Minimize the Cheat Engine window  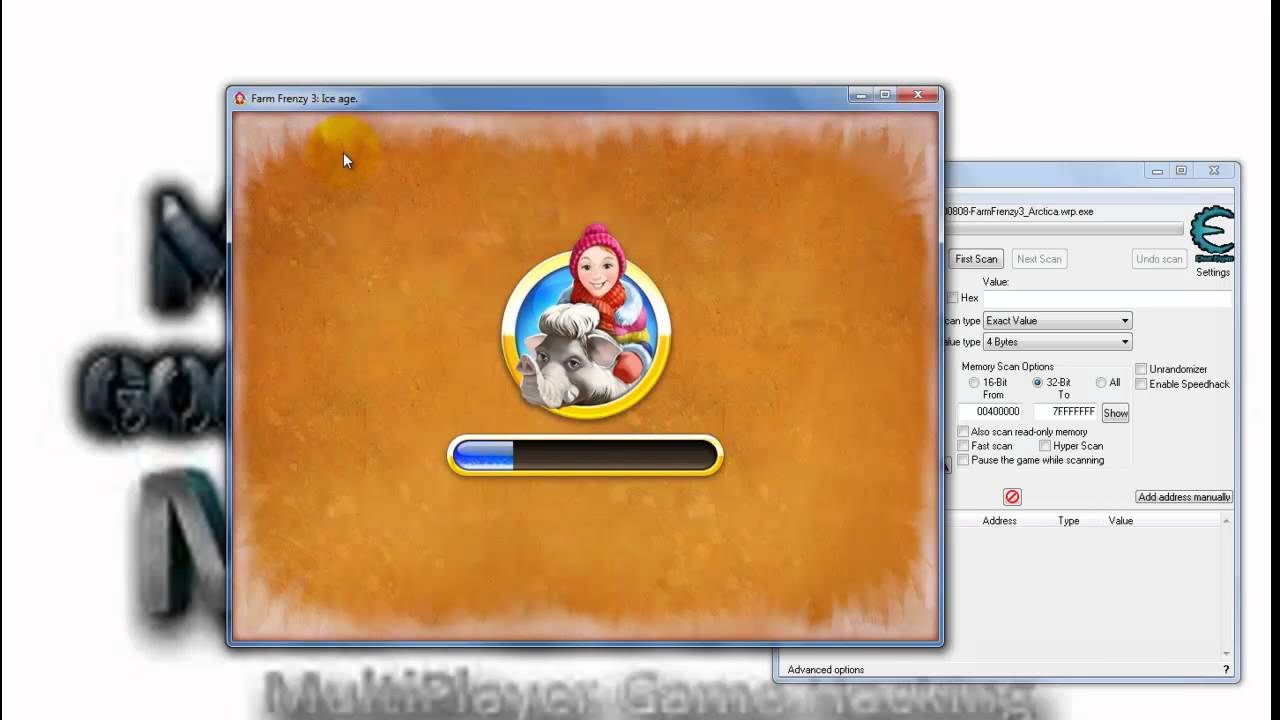pos(1157,171)
